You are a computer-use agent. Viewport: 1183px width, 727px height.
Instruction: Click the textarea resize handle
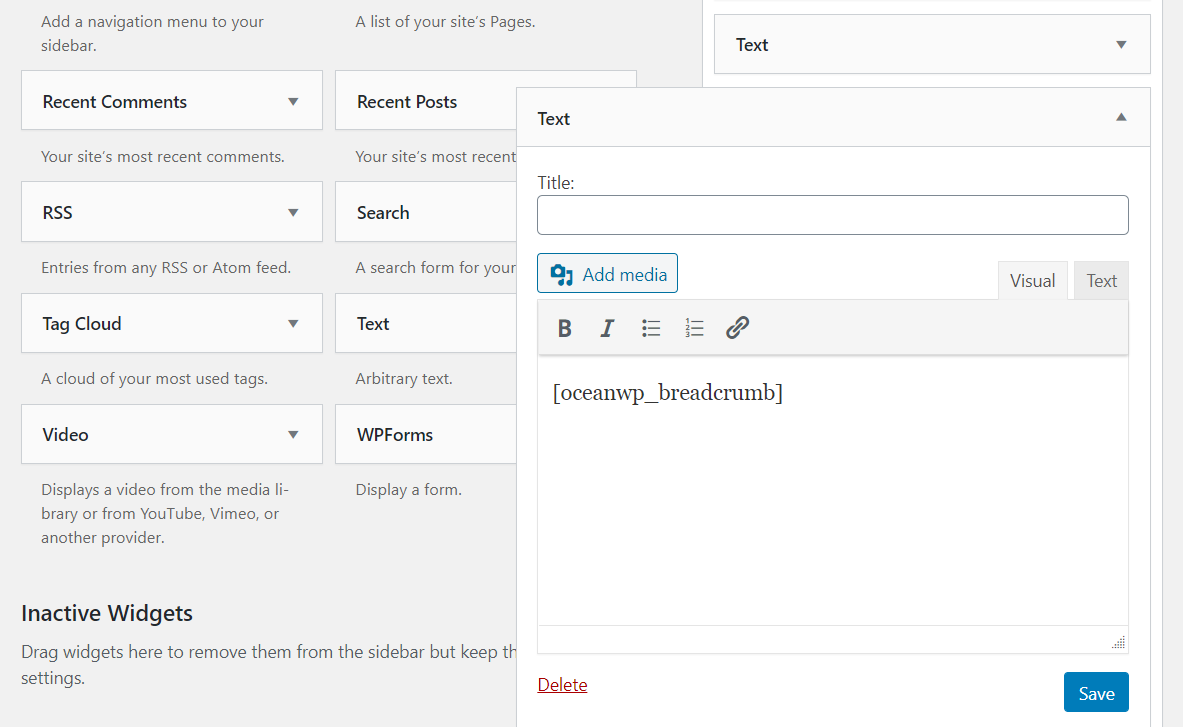click(1119, 641)
